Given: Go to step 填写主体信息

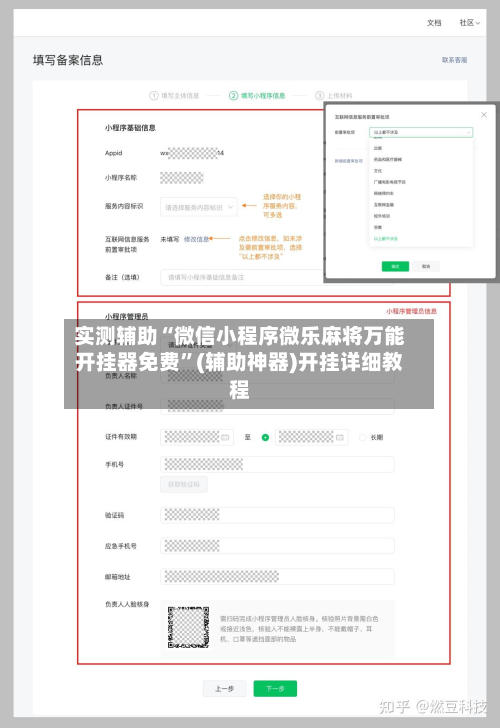Looking at the screenshot, I should coord(180,96).
